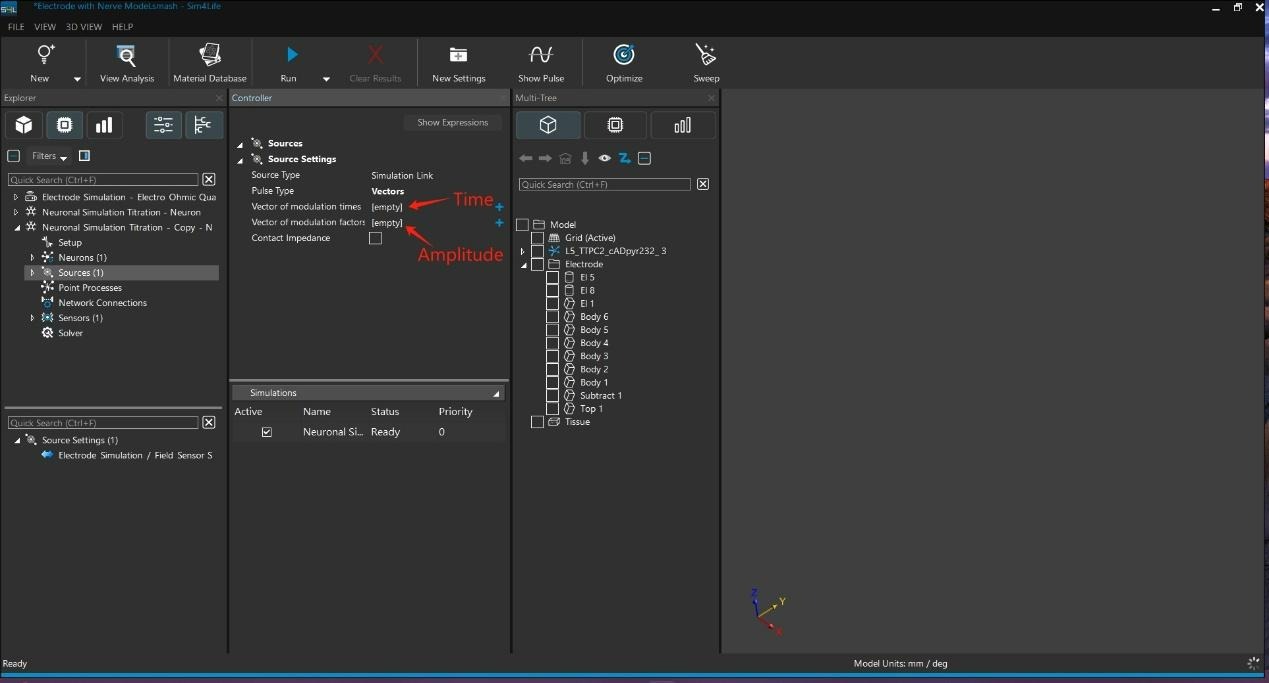Launch the Optimize tool
This screenshot has width=1269, height=683.
(x=624, y=56)
